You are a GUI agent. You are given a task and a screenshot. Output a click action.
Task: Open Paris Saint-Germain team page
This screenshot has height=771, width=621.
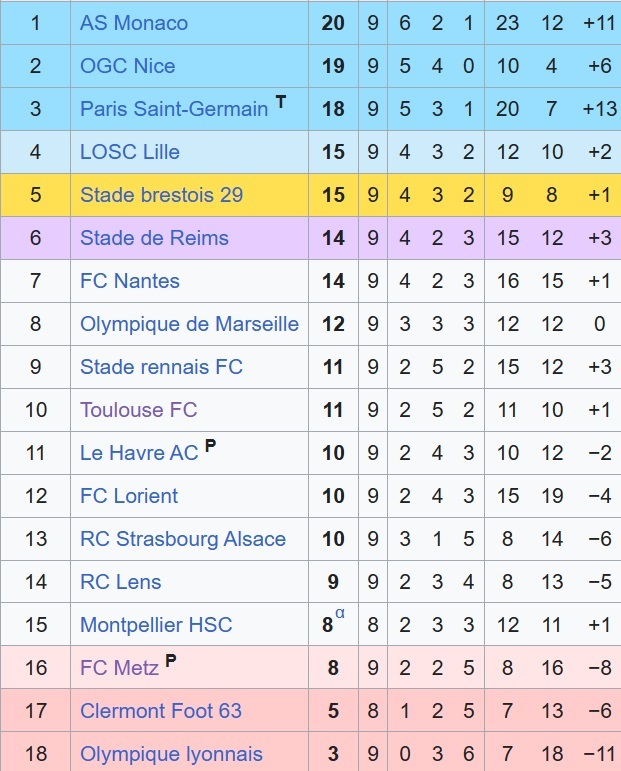pyautogui.click(x=174, y=109)
